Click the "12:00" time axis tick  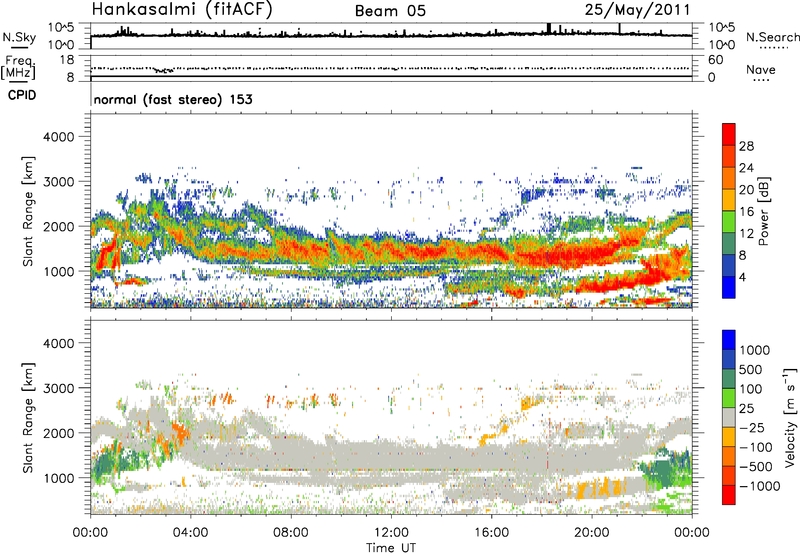coord(391,533)
